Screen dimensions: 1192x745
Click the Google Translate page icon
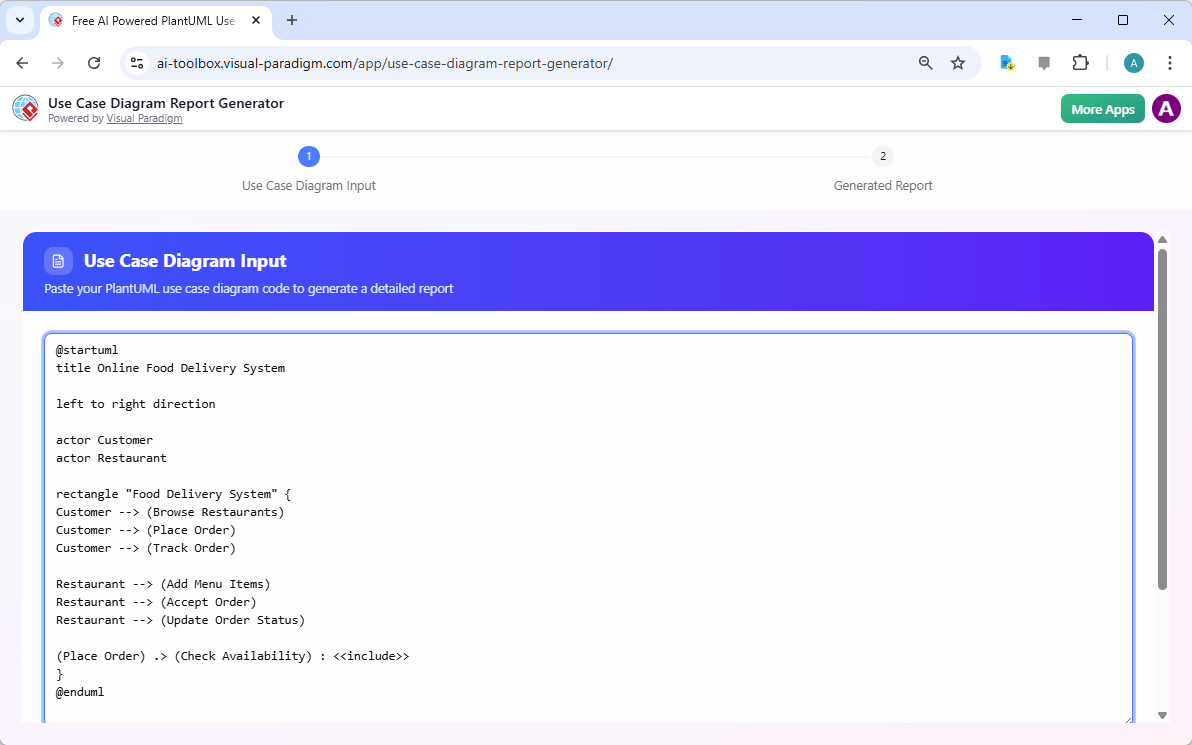[x=1007, y=62]
